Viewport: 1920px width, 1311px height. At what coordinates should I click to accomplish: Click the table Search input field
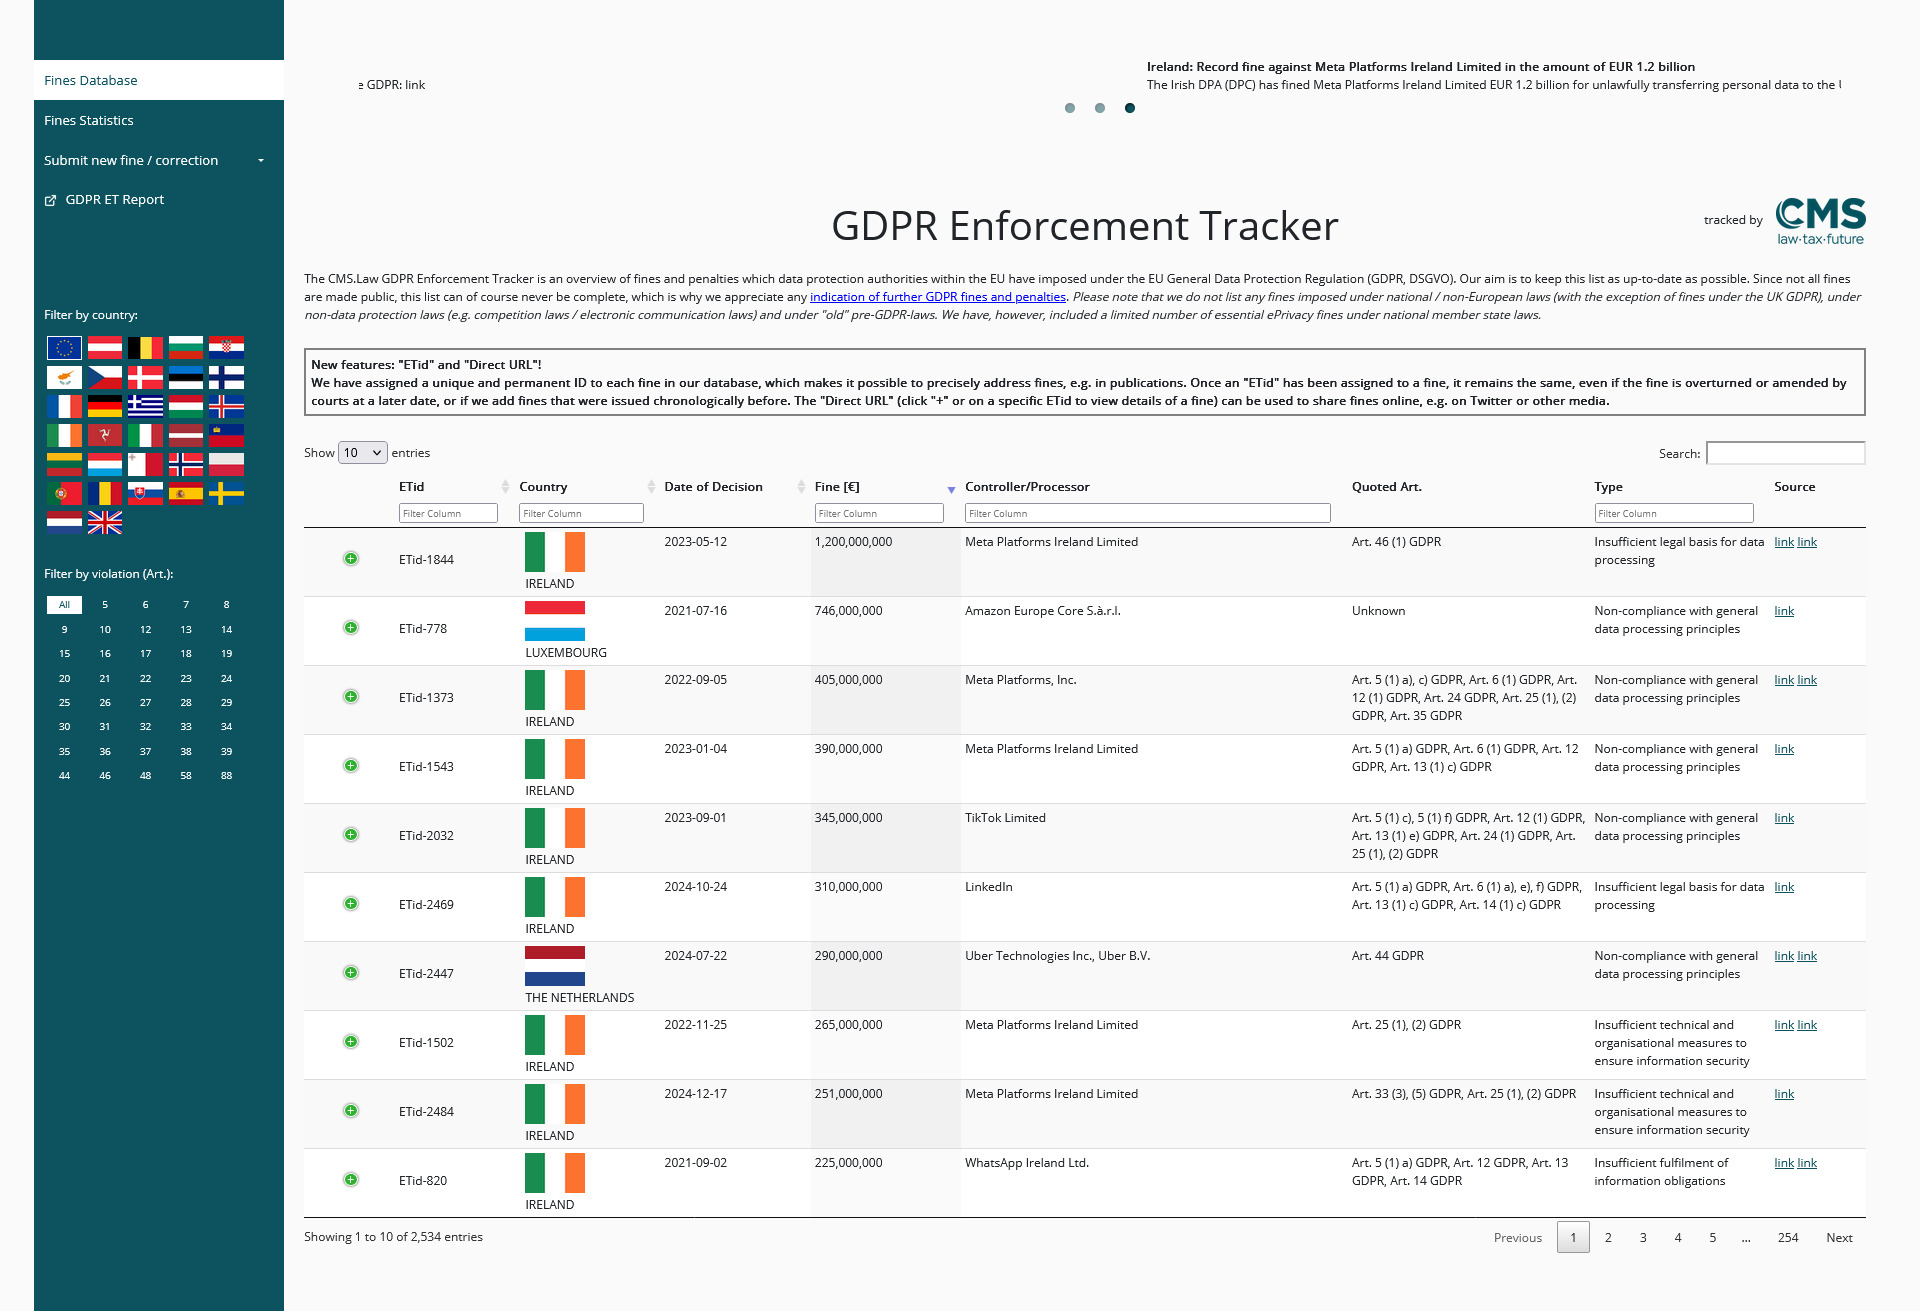pos(1784,453)
